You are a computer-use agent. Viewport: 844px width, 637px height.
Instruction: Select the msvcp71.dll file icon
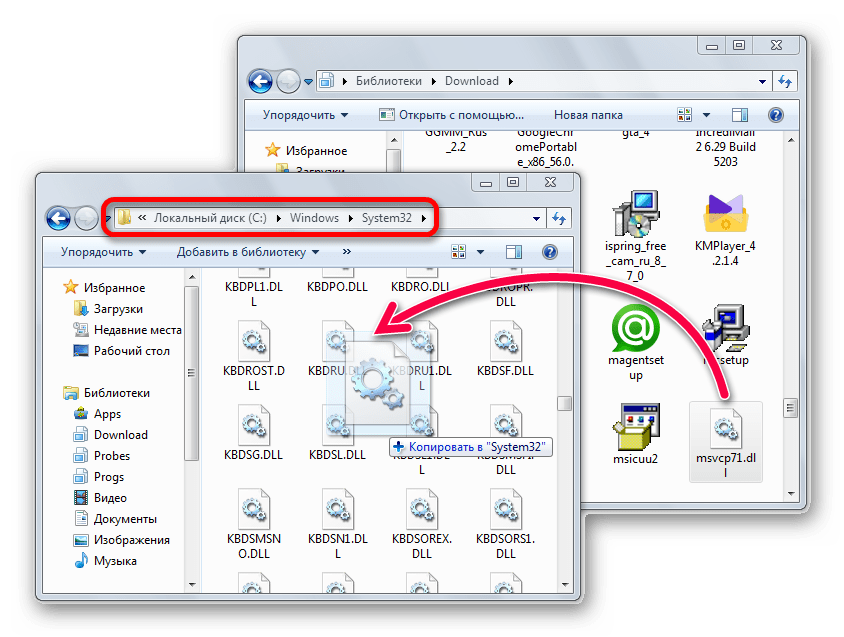726,430
